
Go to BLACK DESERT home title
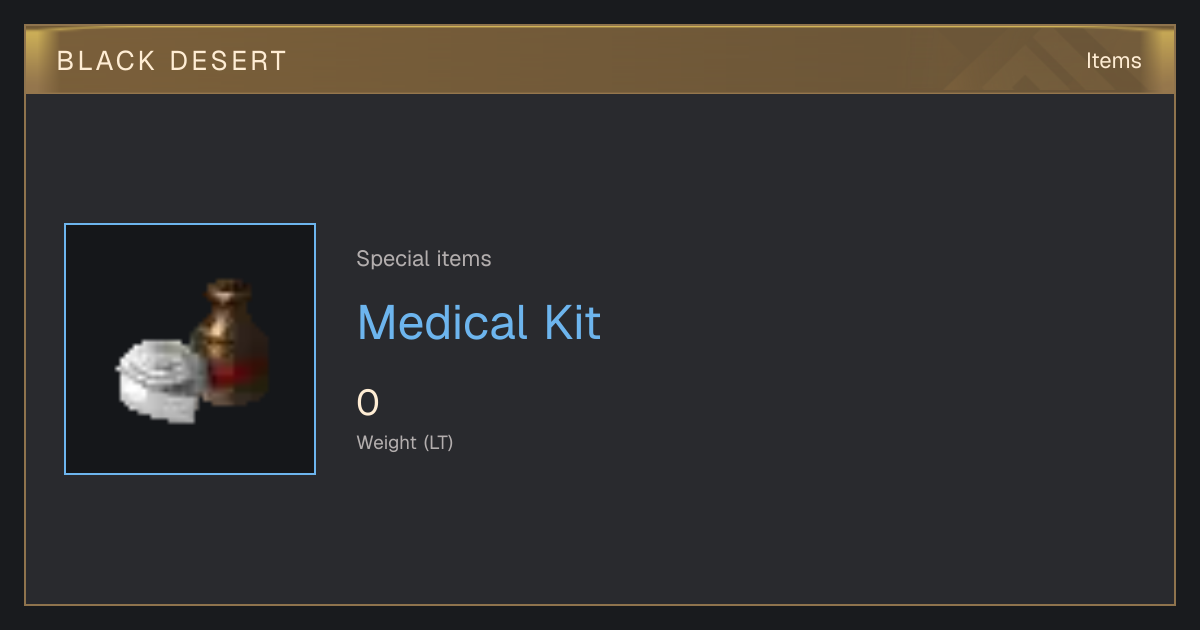pos(171,61)
